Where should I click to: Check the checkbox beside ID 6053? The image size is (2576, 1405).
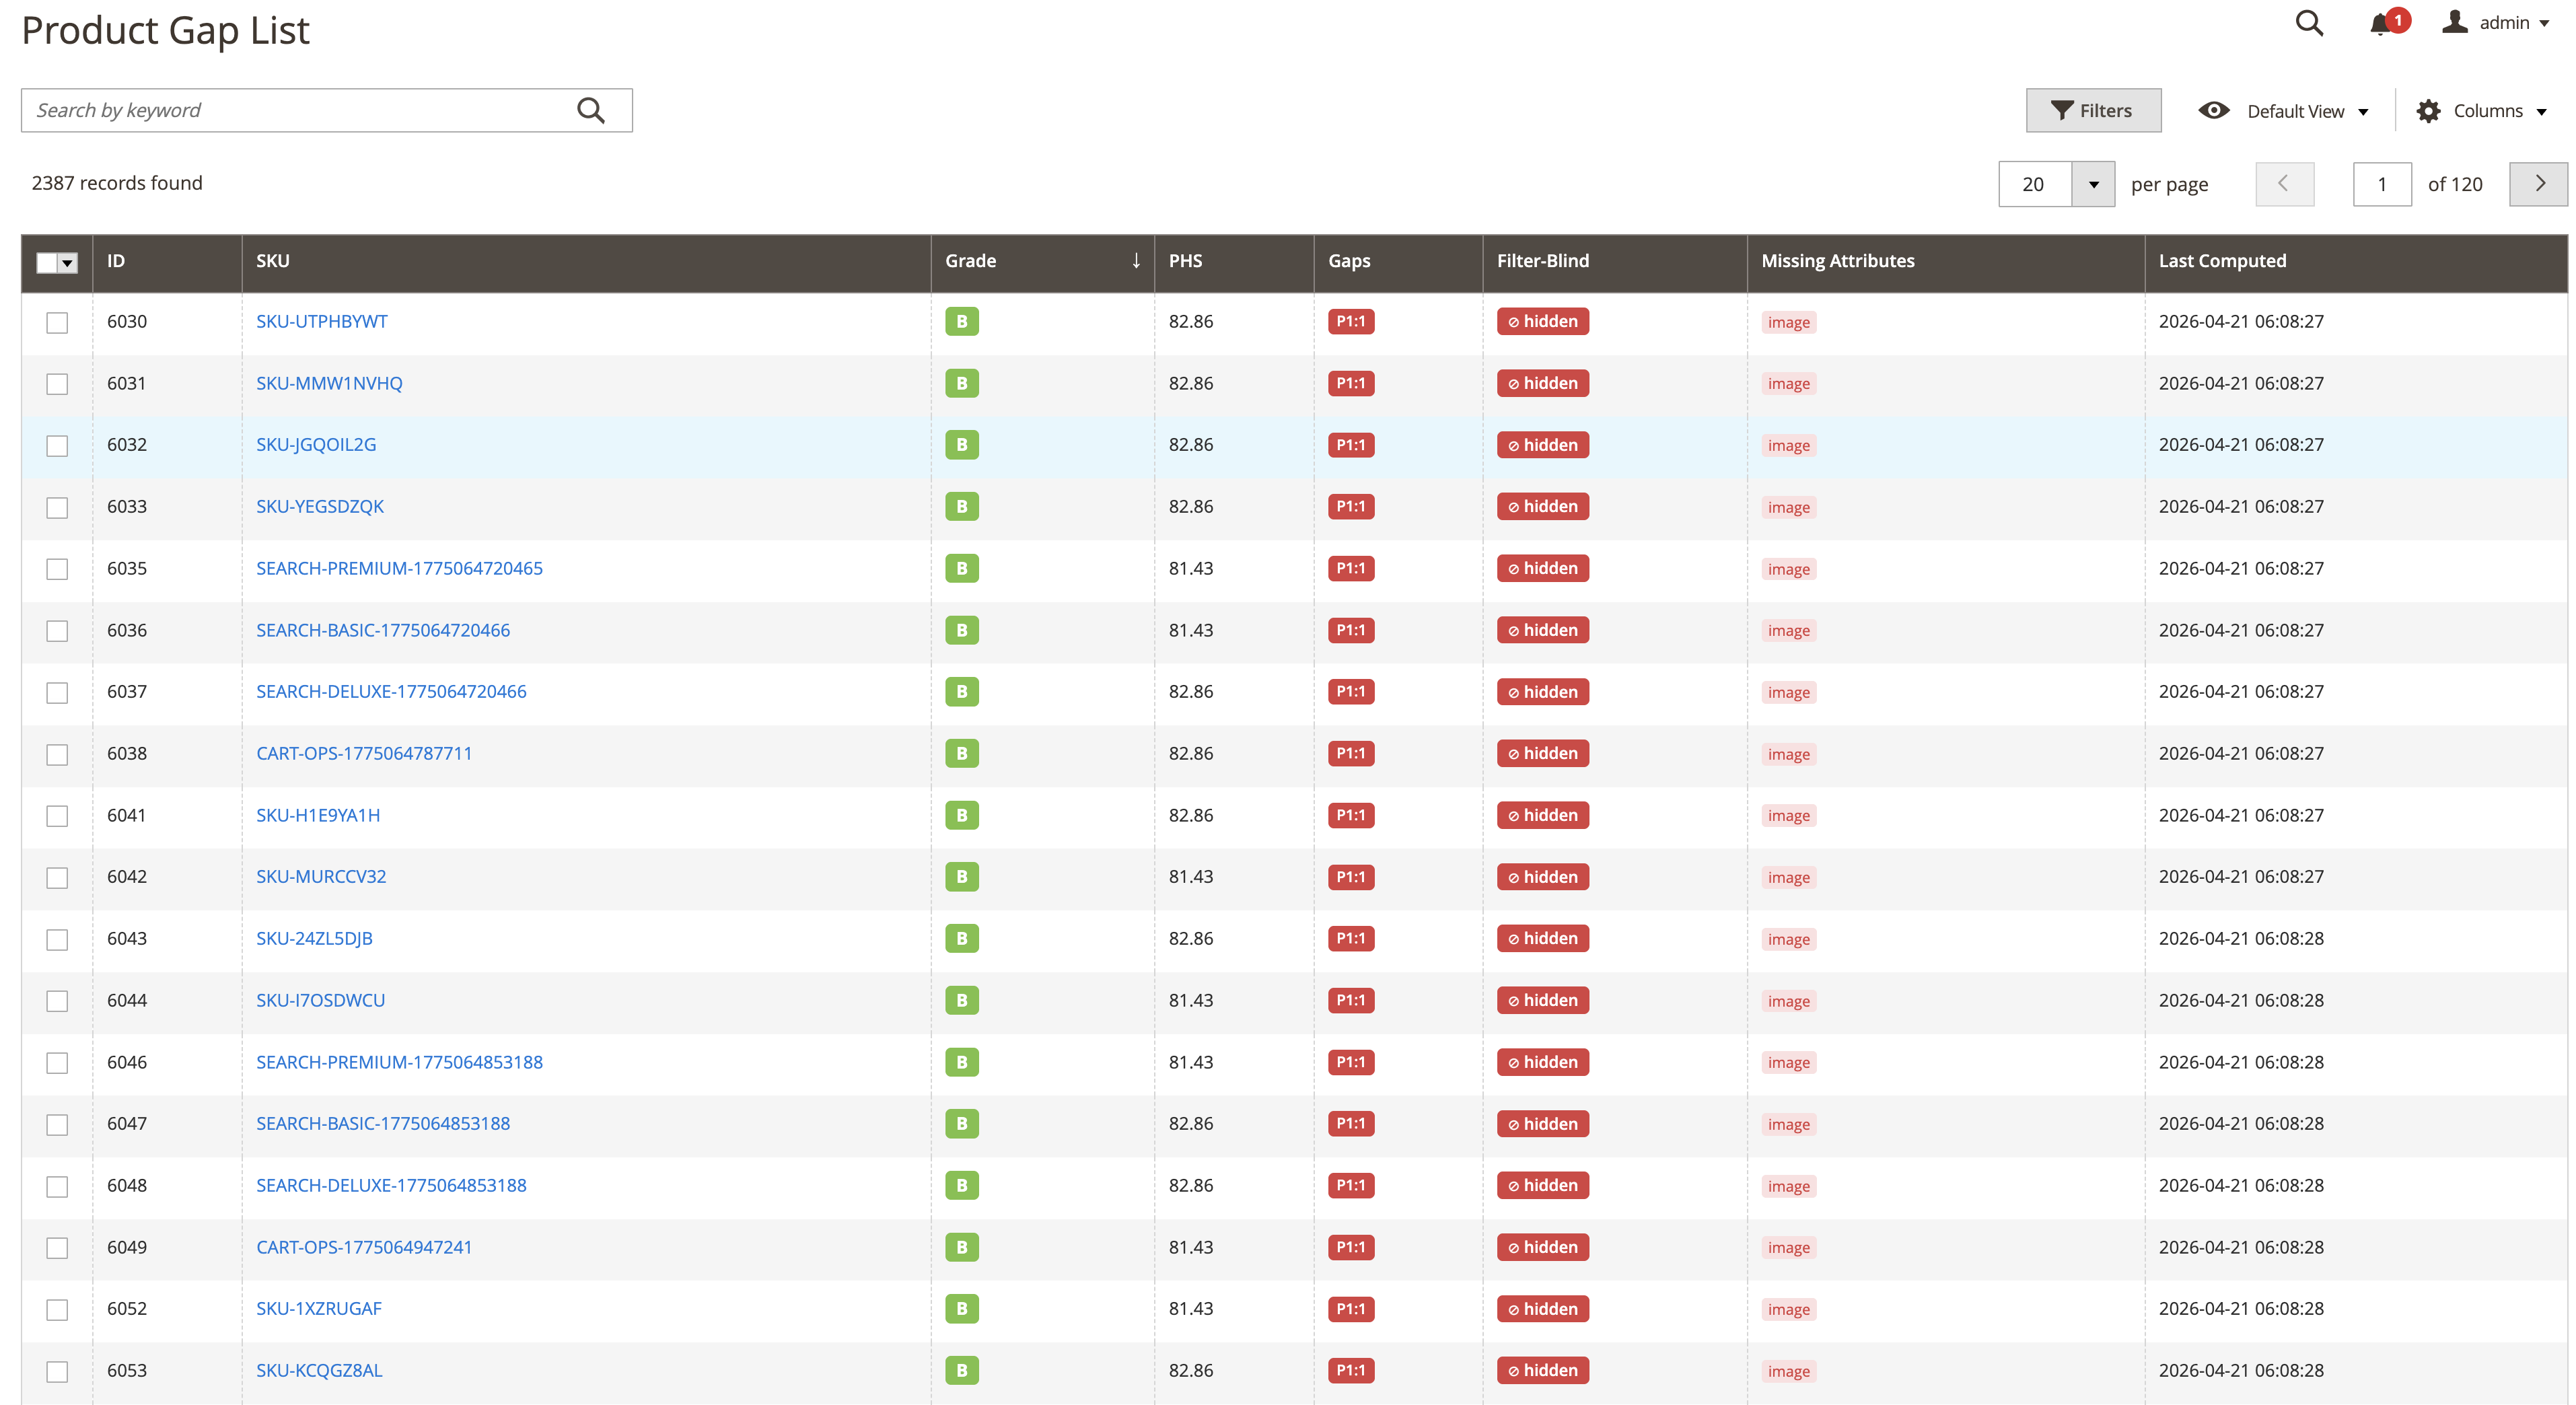pyautogui.click(x=57, y=1371)
